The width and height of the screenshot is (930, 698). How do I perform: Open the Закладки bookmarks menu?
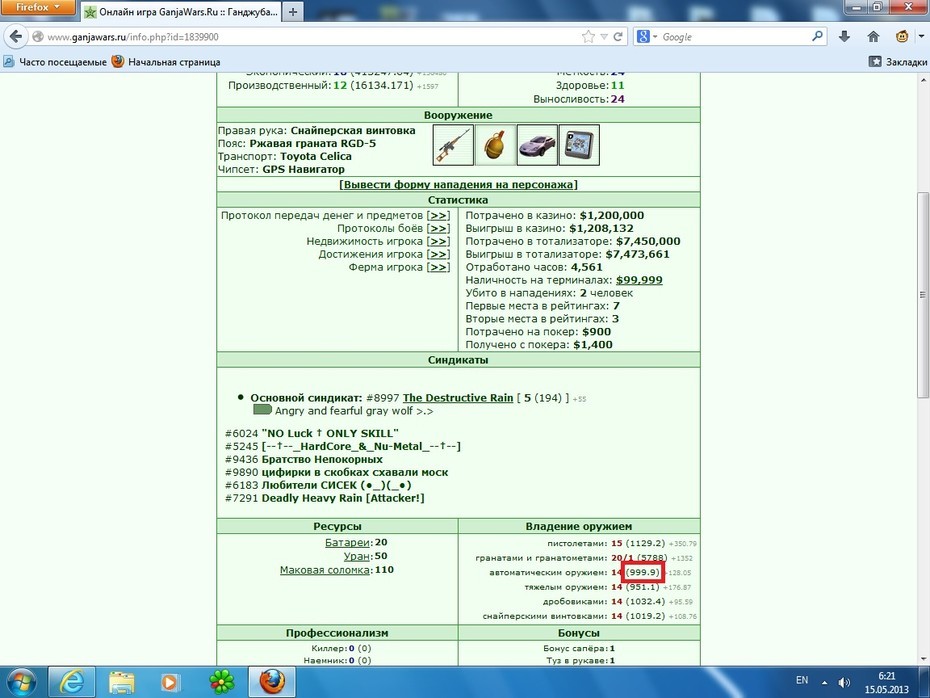[x=898, y=62]
